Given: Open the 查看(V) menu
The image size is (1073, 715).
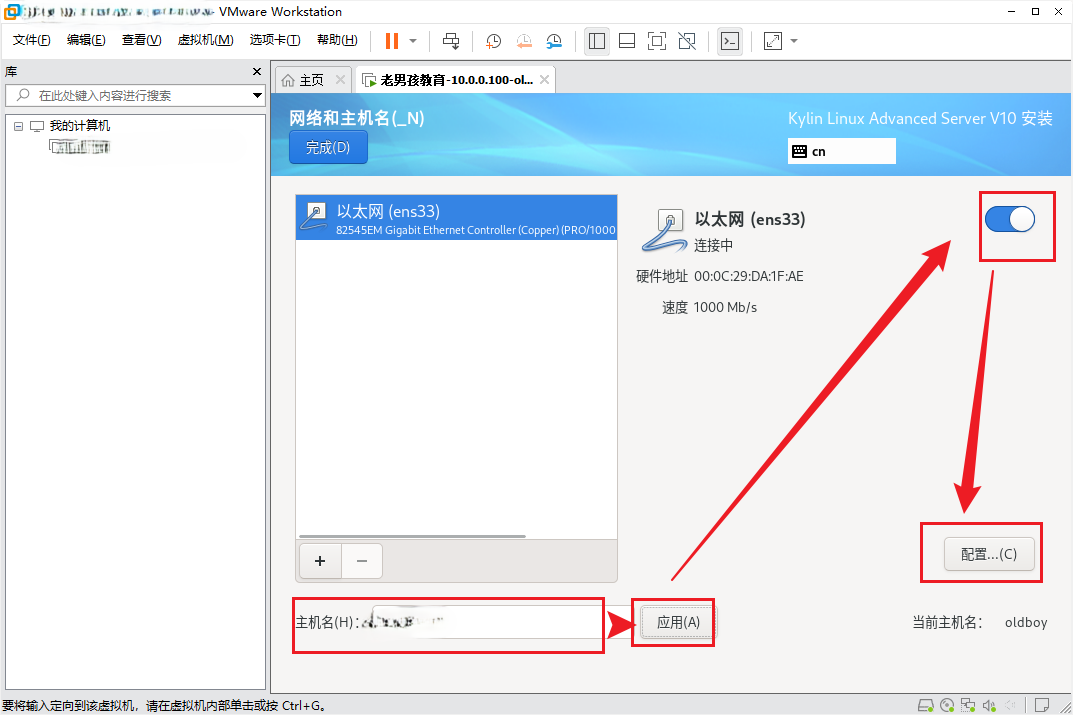Looking at the screenshot, I should [142, 40].
